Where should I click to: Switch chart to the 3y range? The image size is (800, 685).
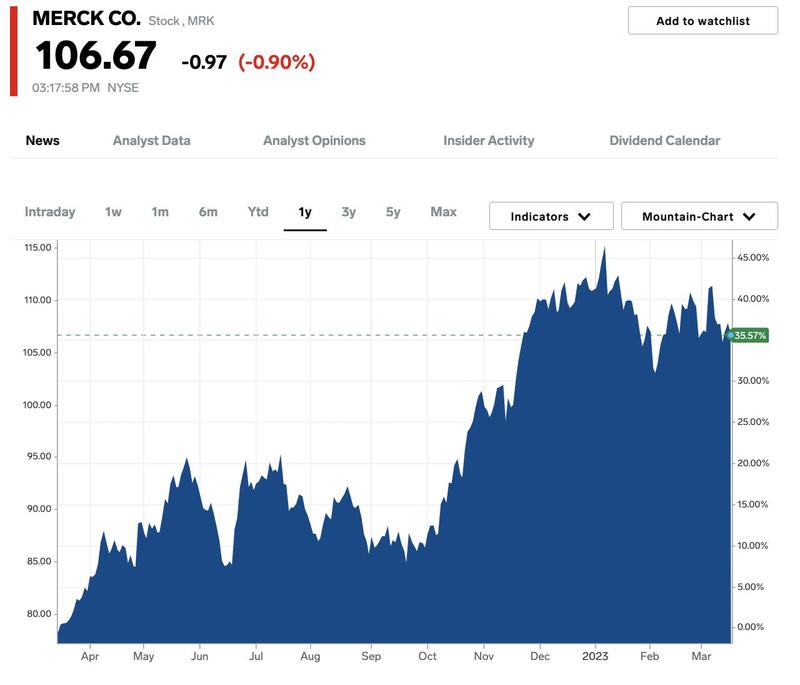[348, 212]
